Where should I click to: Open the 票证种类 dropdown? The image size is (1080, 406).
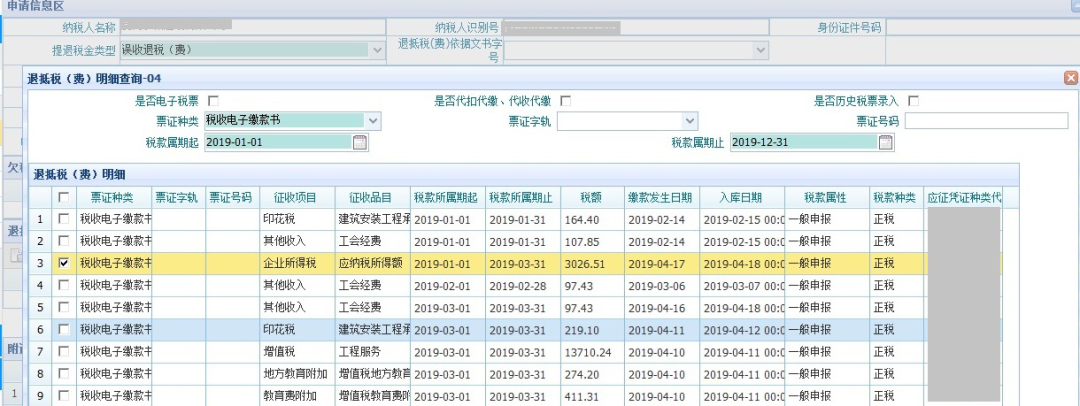(373, 121)
